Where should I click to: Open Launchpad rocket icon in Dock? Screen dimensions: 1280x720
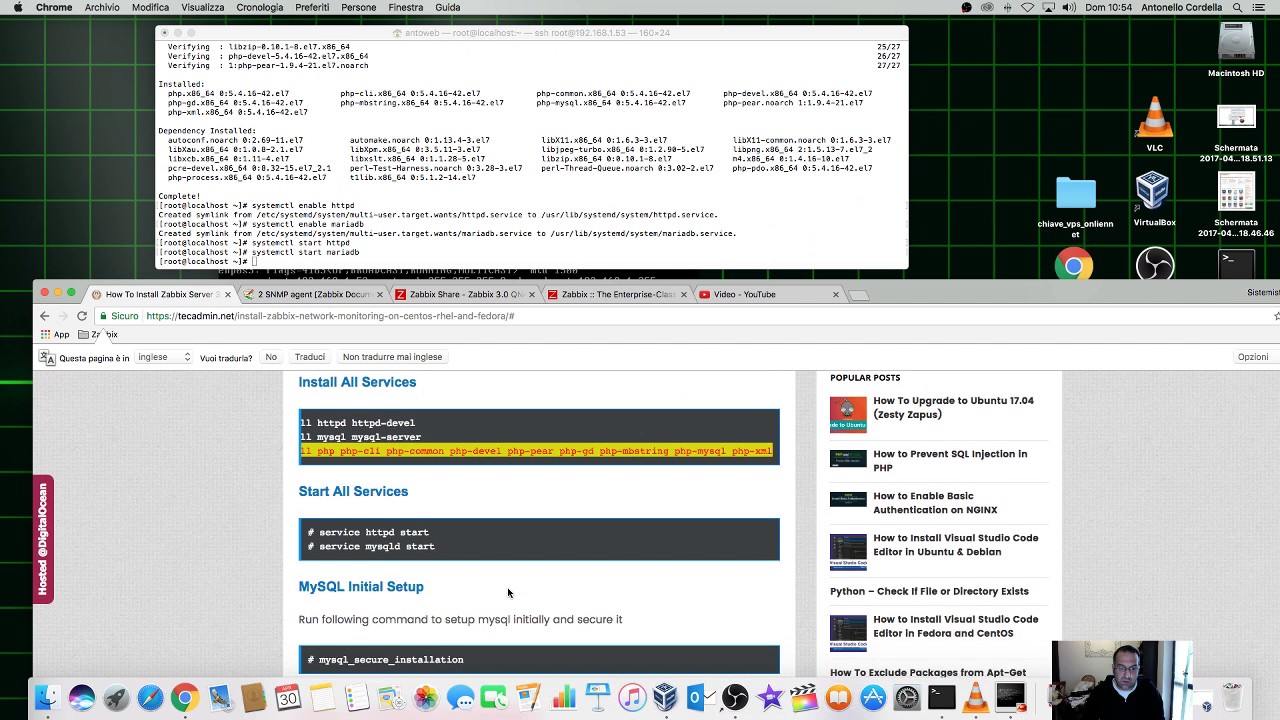116,698
